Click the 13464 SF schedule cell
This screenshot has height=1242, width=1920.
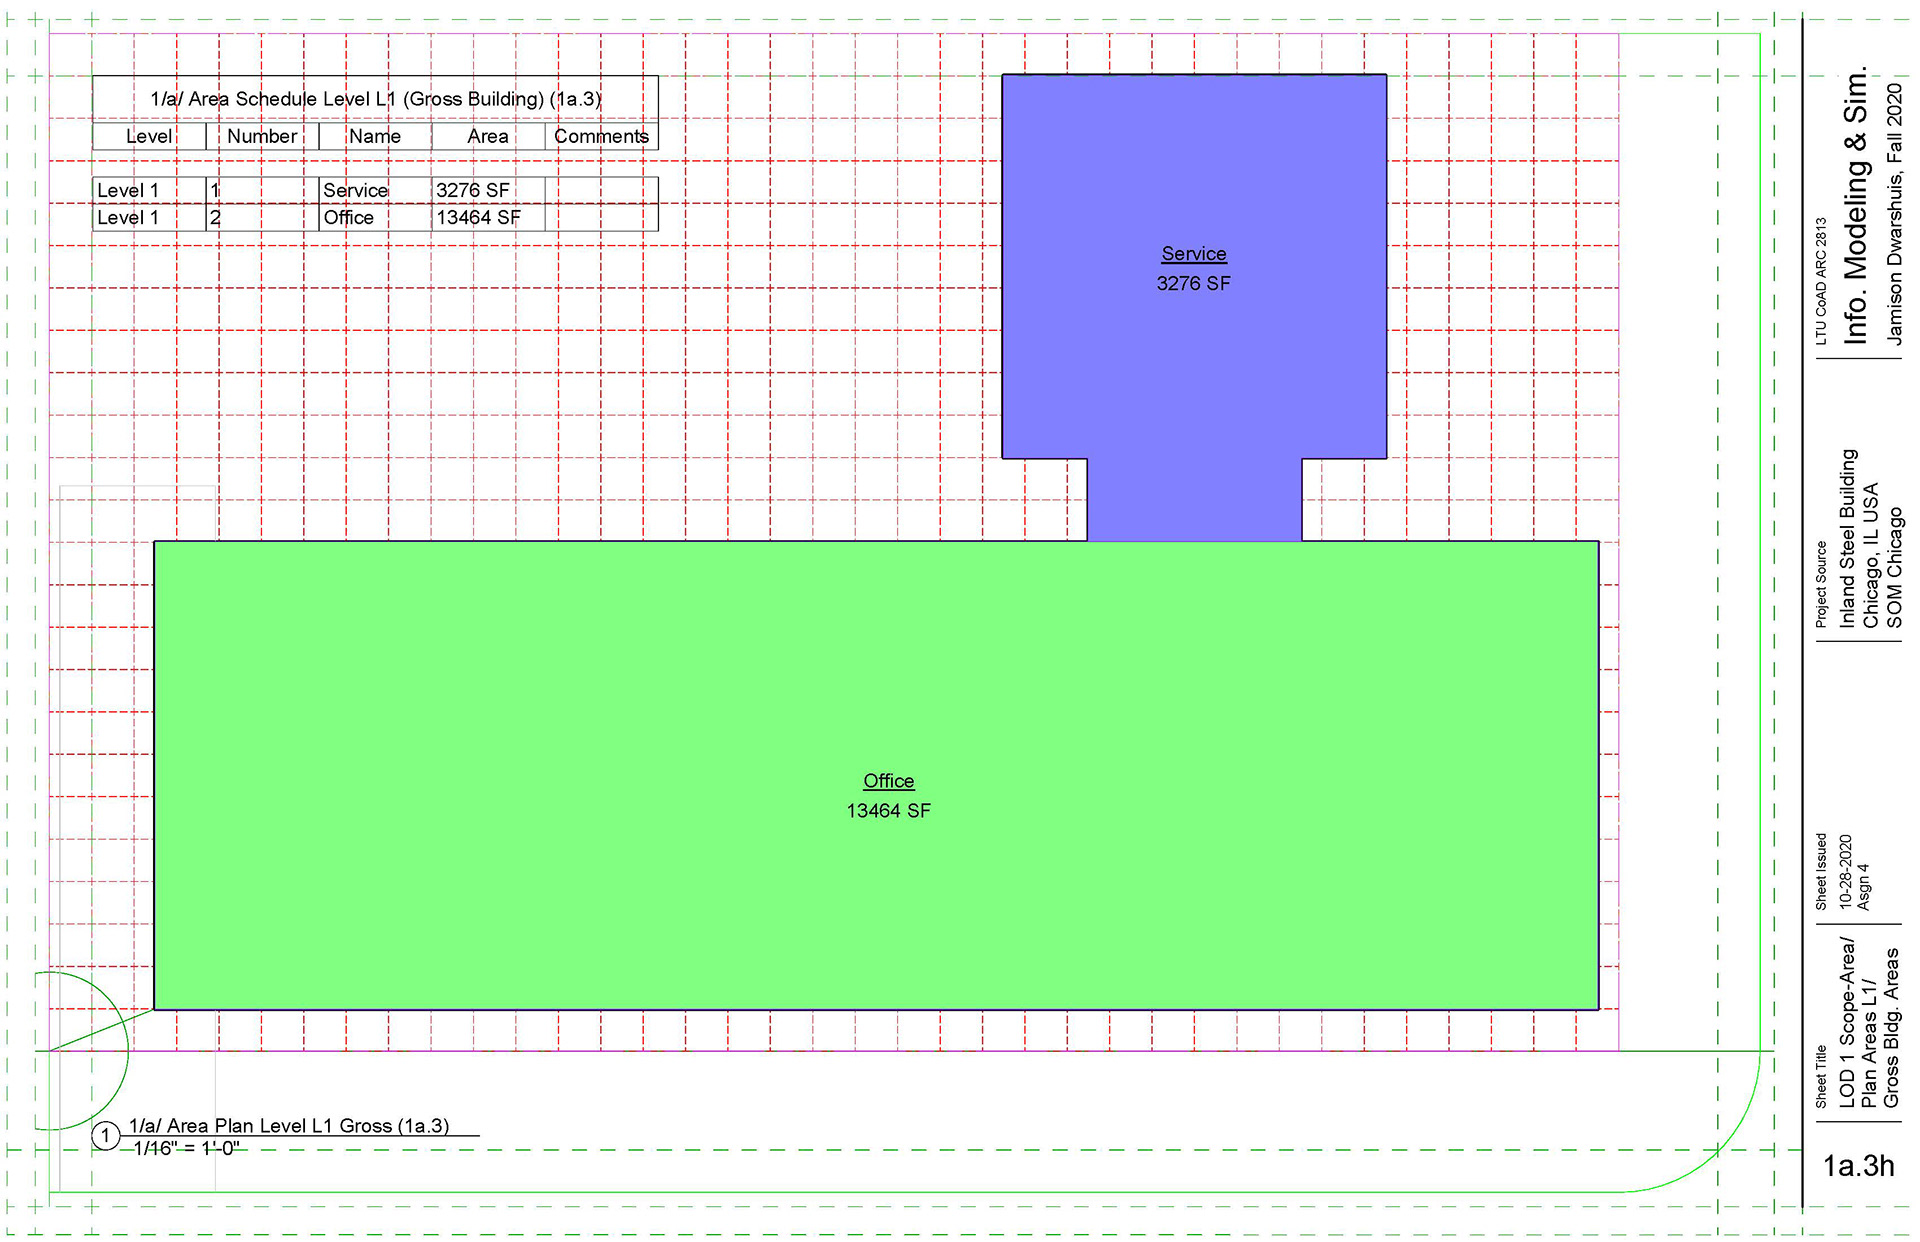click(x=478, y=218)
